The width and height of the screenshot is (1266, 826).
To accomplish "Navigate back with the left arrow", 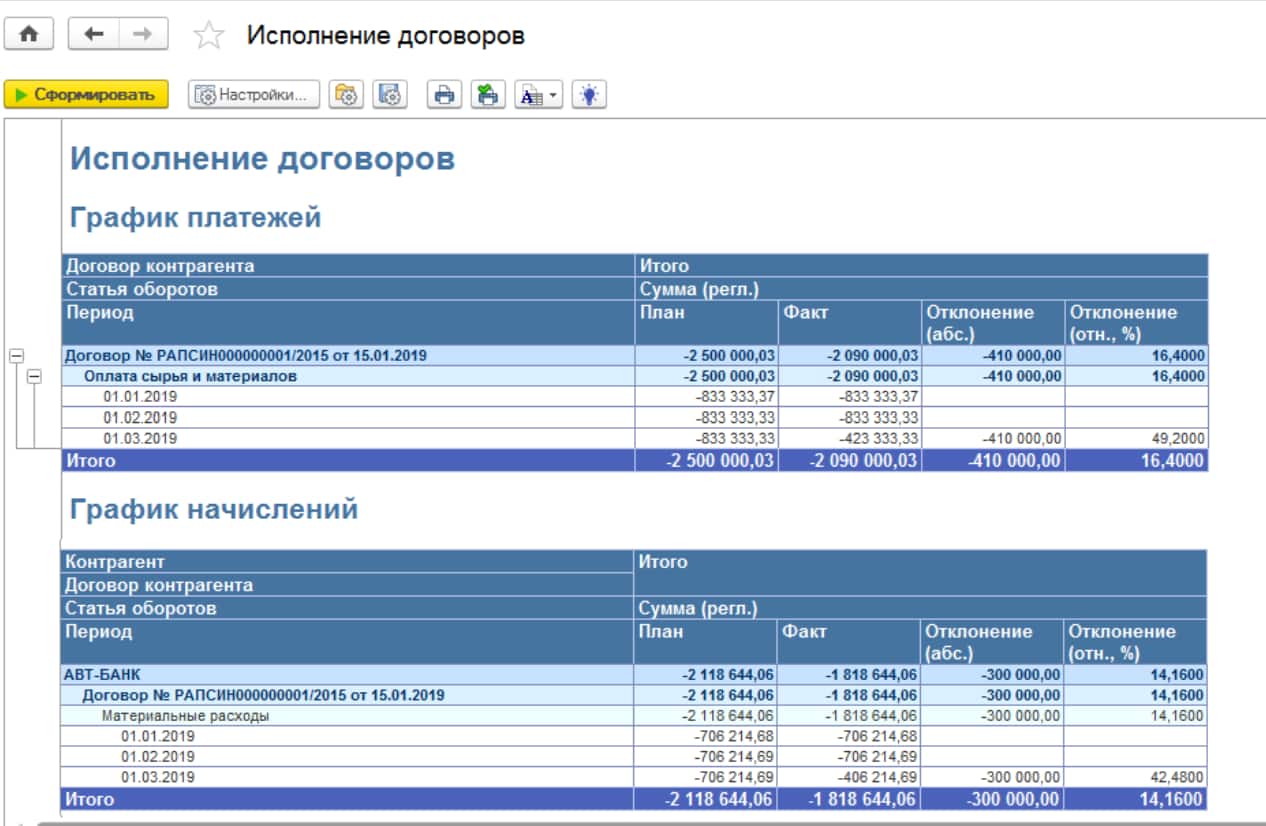I will 93,34.
